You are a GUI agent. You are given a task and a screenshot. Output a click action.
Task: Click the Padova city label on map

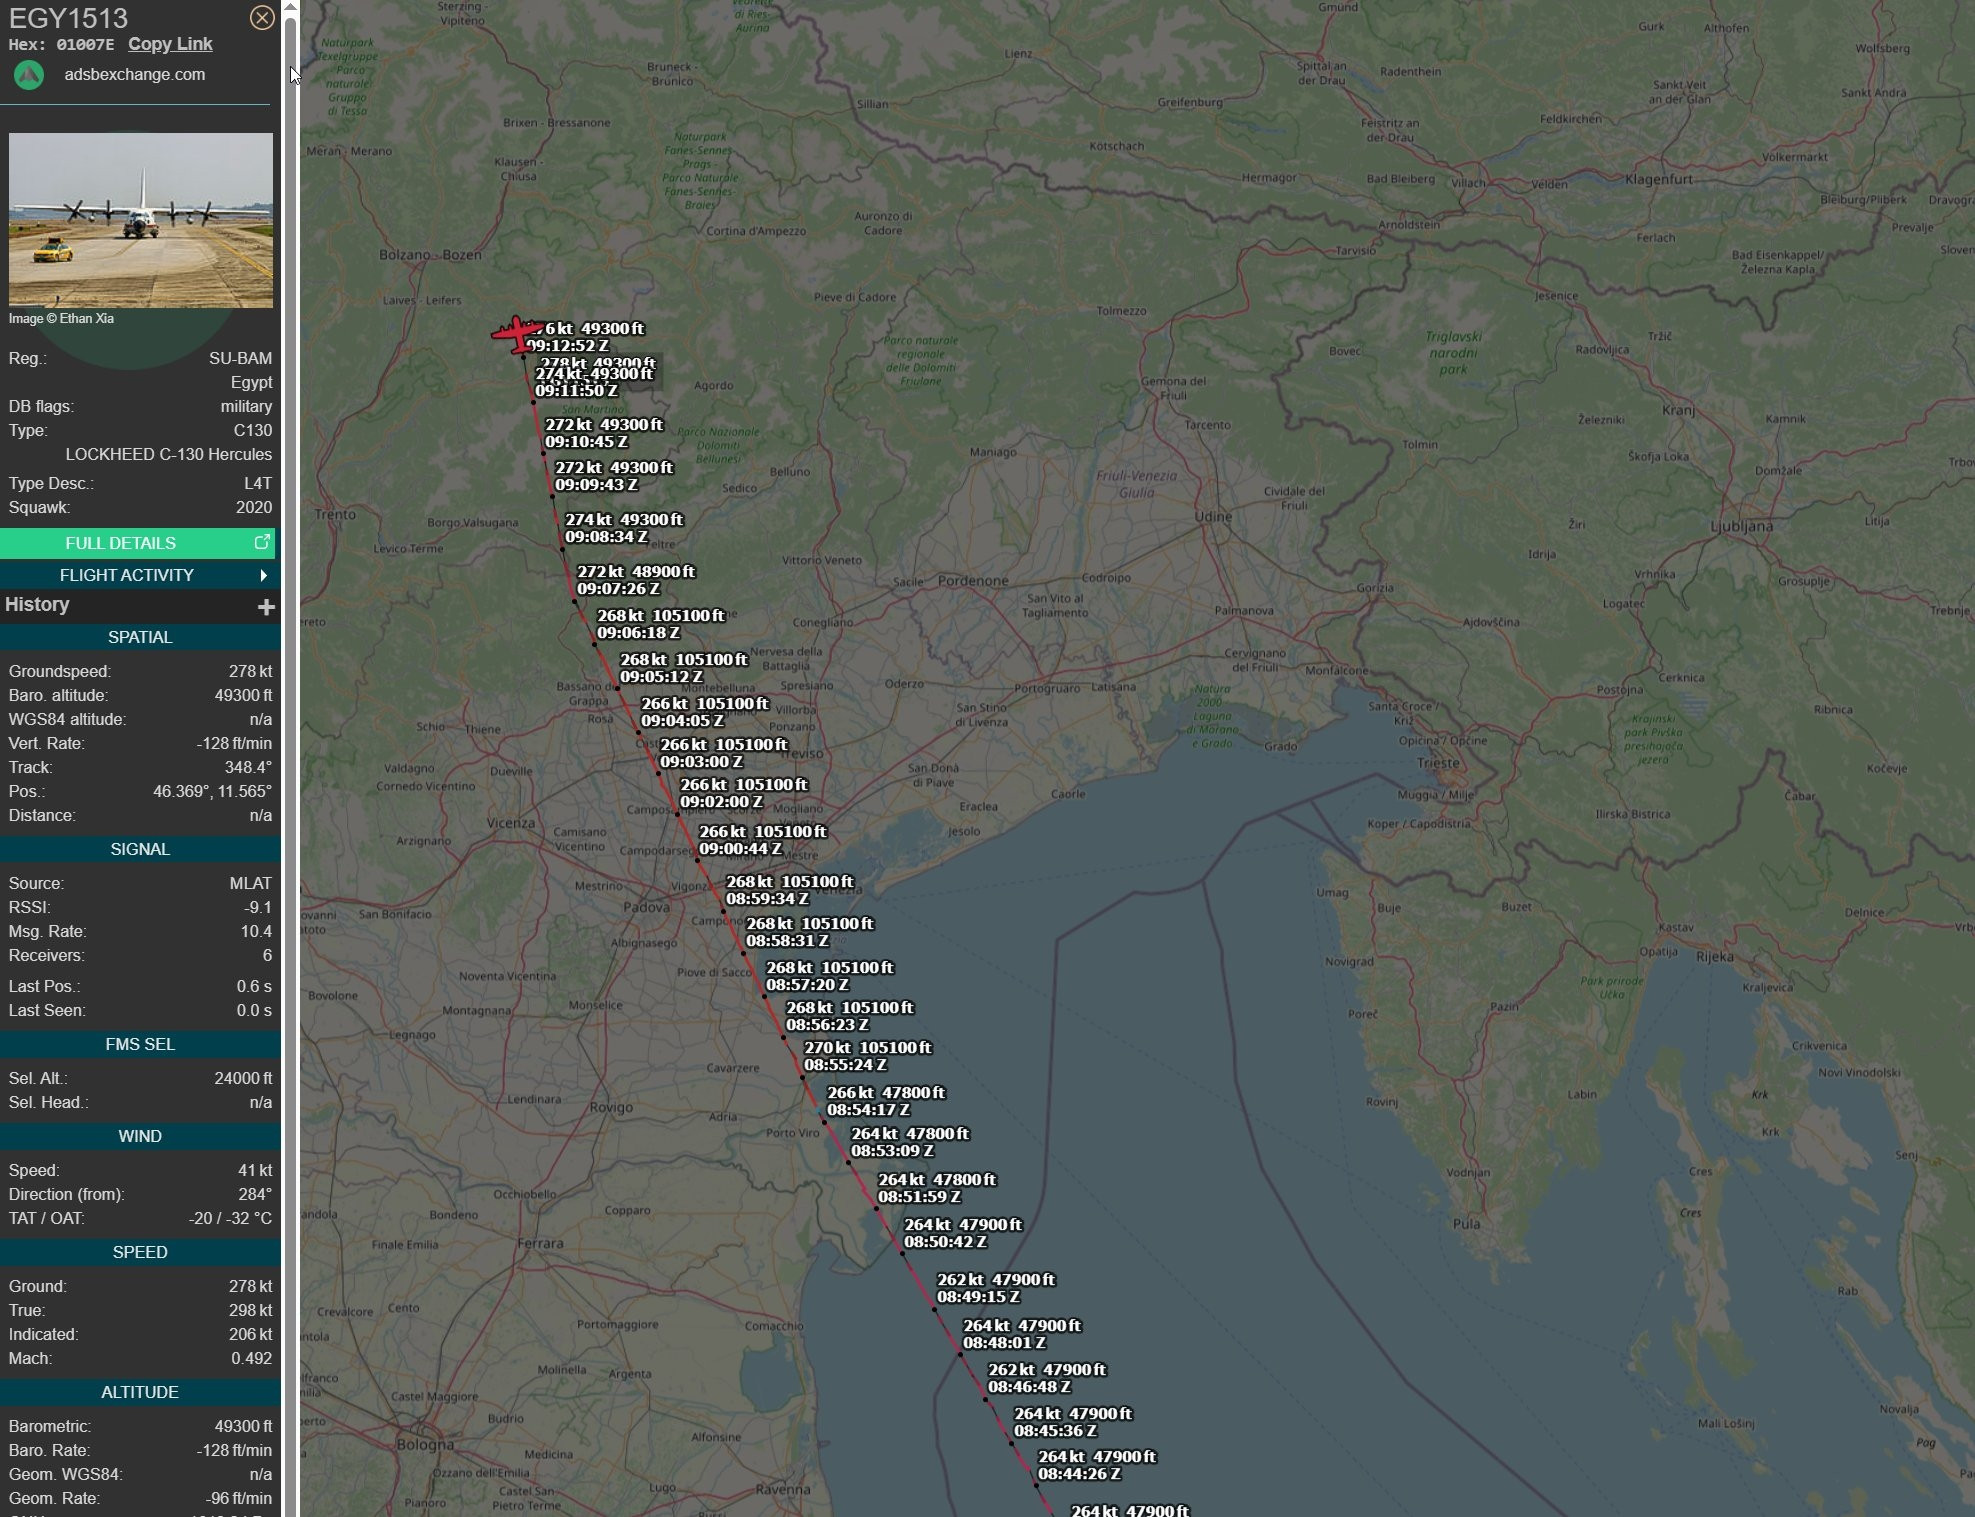tap(646, 907)
